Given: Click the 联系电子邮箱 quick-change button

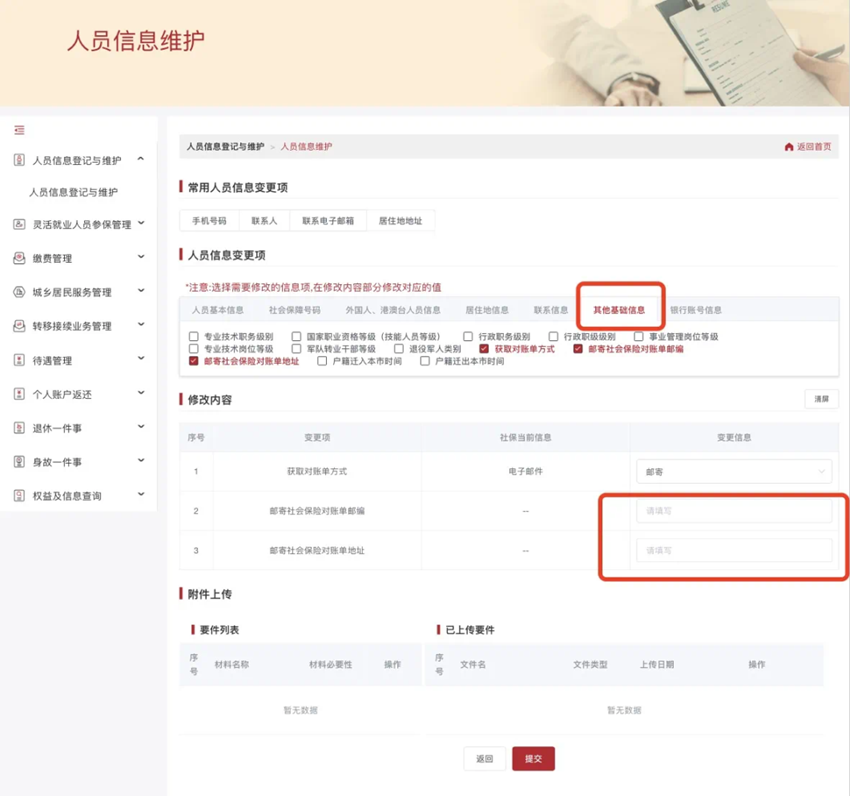Looking at the screenshot, I should click(328, 221).
